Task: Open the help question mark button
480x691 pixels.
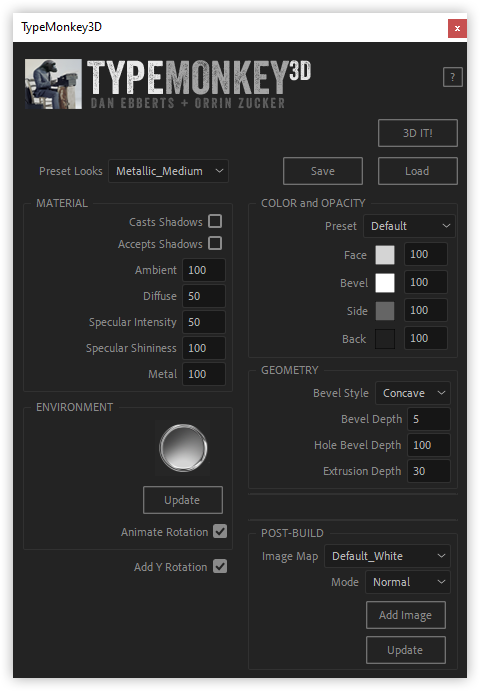Action: [x=452, y=77]
